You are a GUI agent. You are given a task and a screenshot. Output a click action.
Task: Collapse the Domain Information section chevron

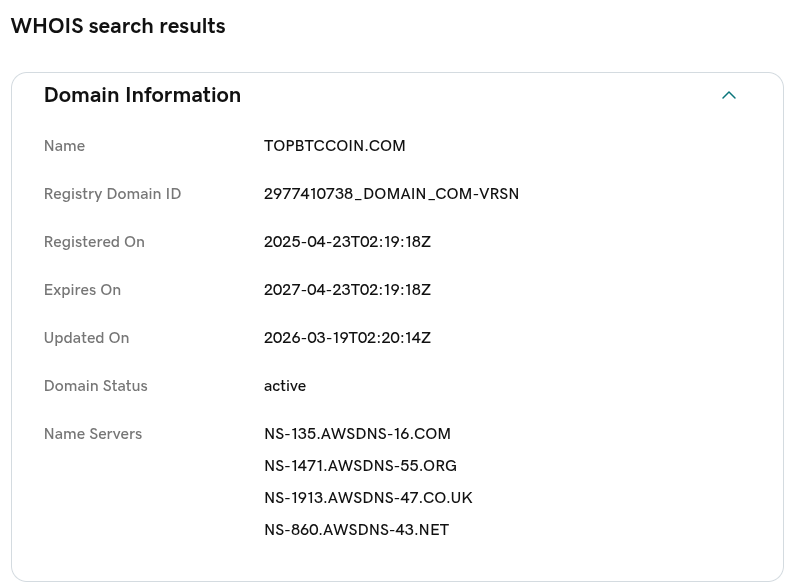[x=729, y=96]
